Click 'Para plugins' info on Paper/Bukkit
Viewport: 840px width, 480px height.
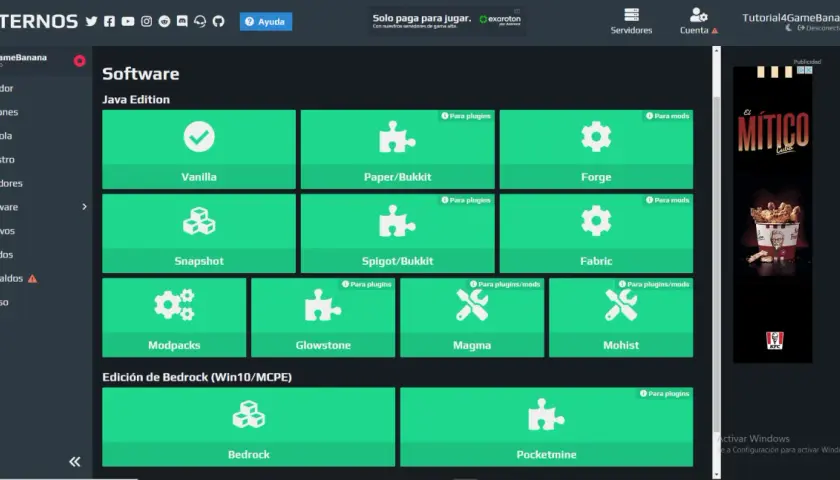click(466, 116)
